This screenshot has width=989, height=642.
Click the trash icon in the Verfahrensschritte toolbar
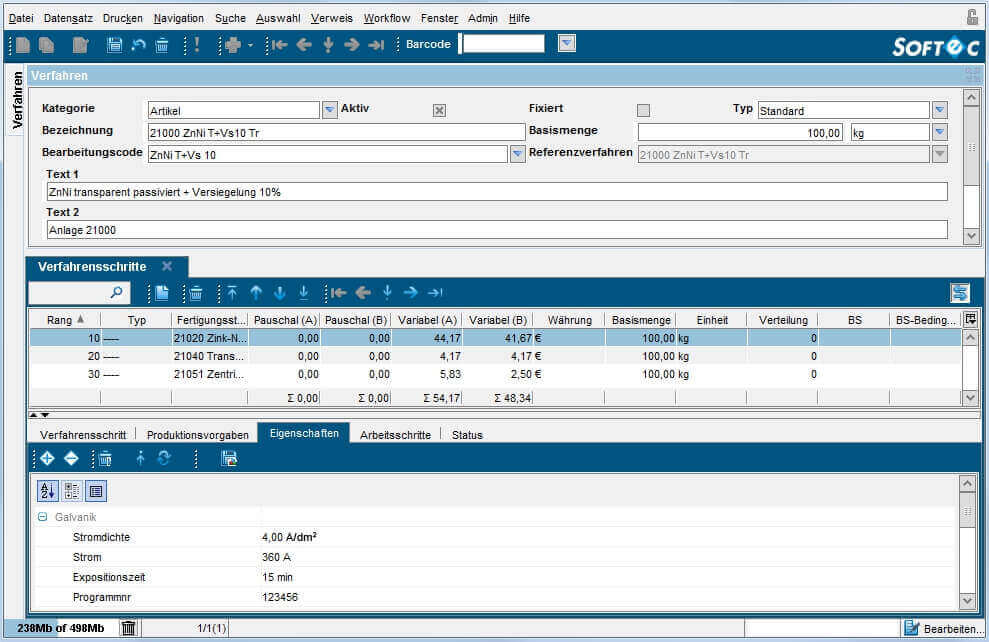[x=196, y=293]
